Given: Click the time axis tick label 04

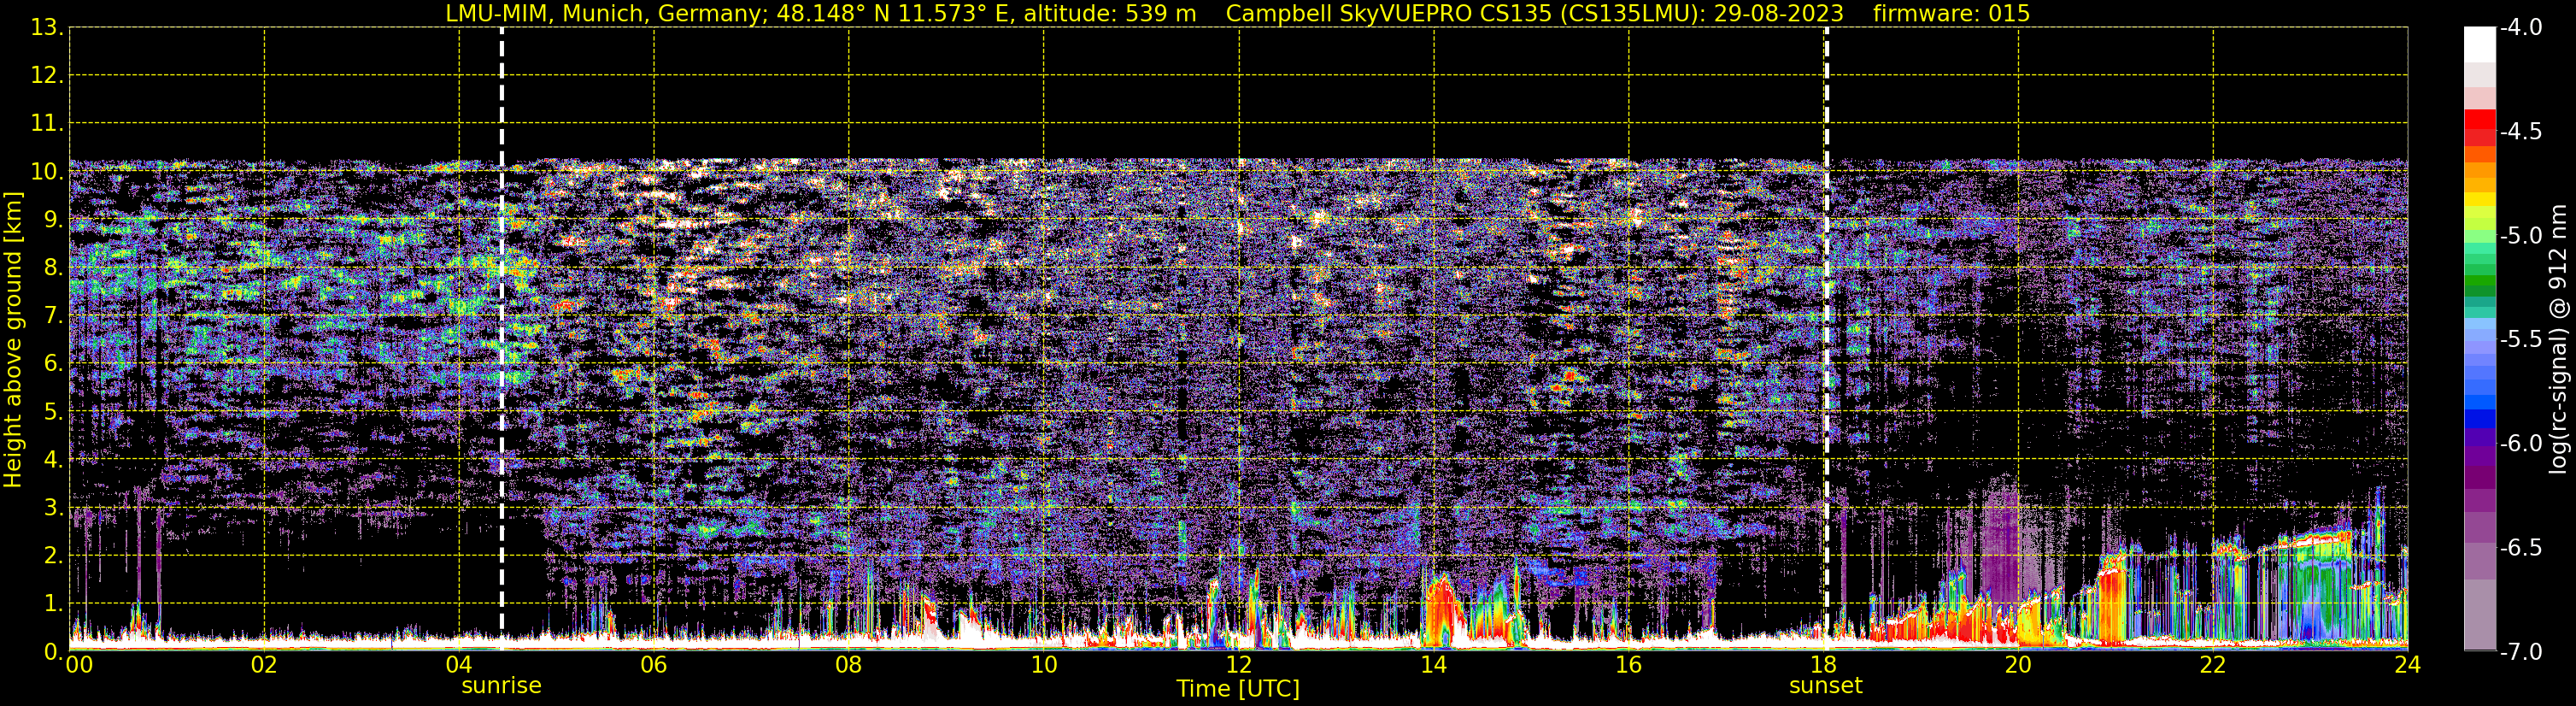Looking at the screenshot, I should pos(459,665).
